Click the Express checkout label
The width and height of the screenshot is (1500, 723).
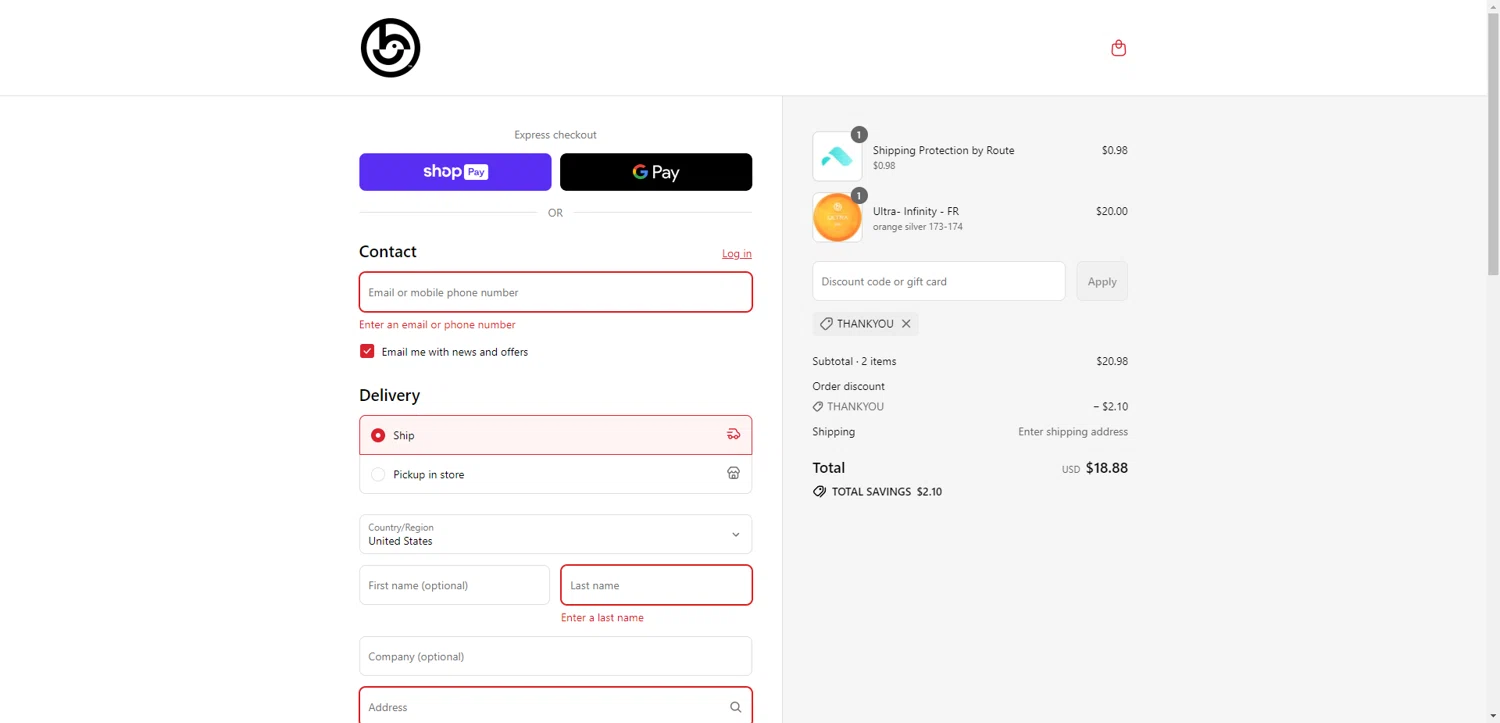[x=555, y=135]
